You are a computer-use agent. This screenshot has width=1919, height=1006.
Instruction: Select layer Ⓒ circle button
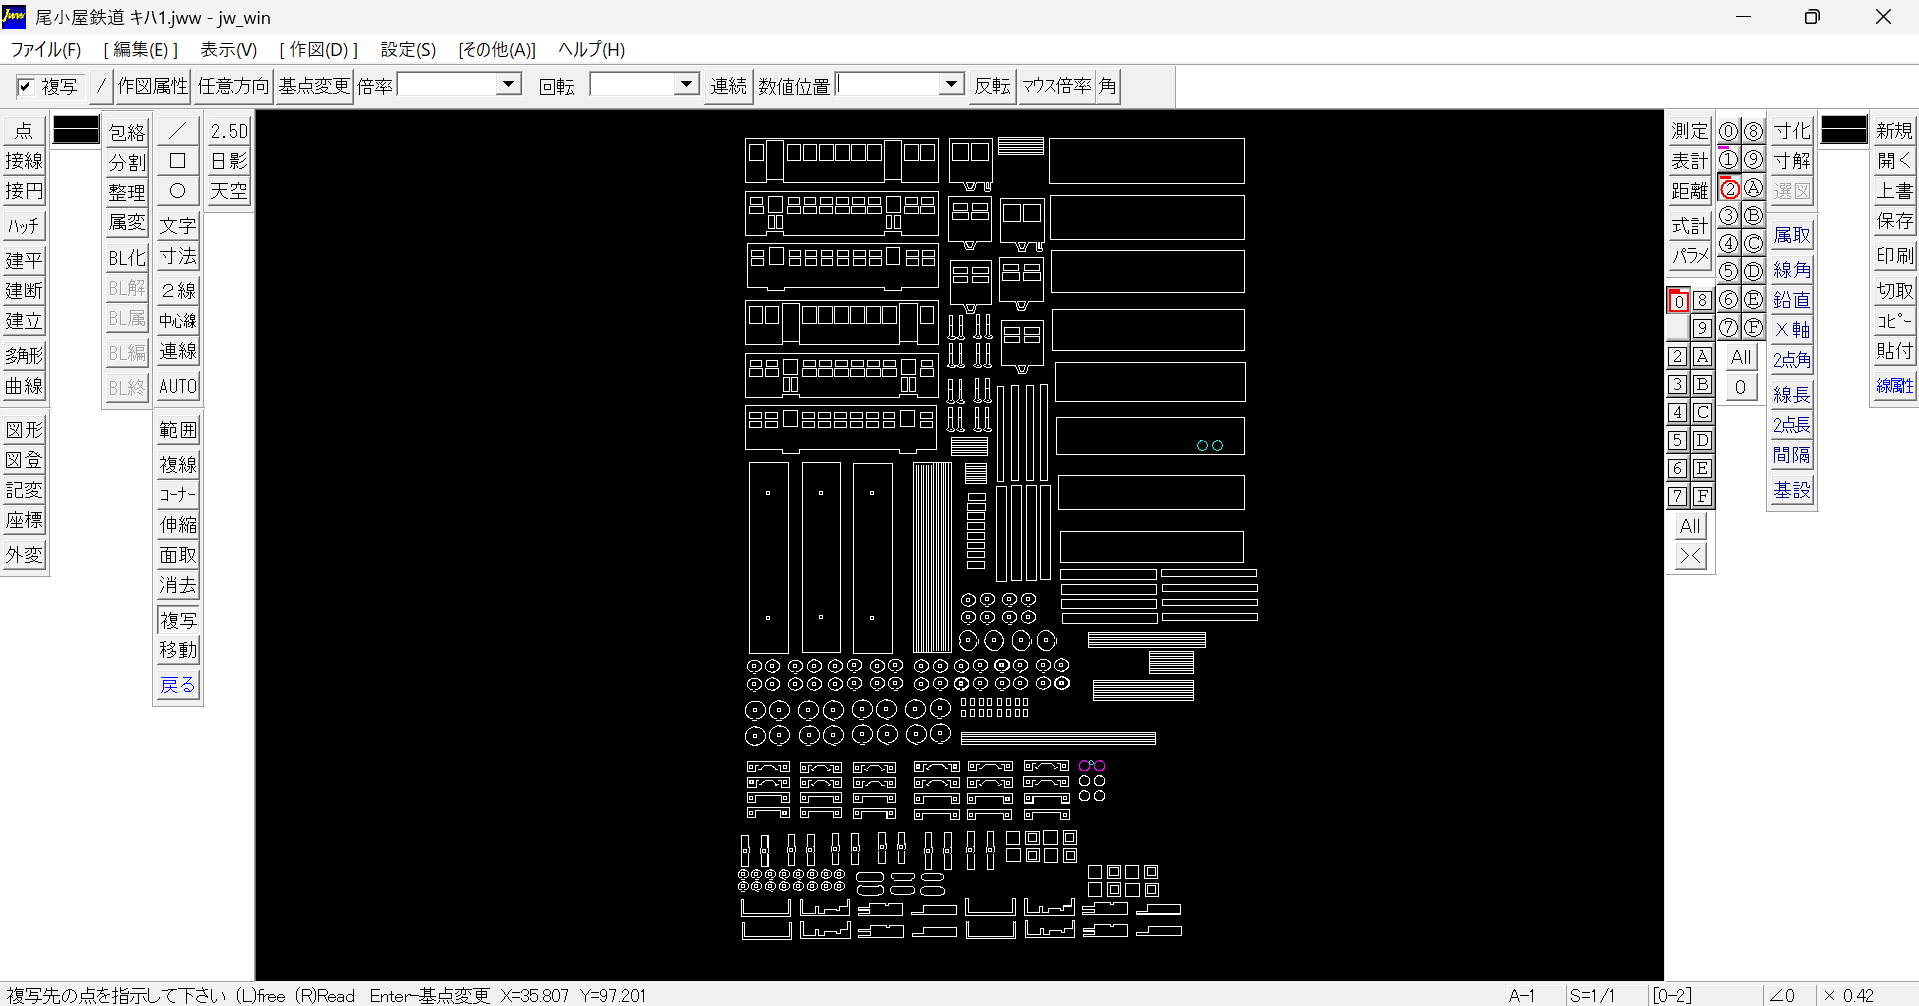pyautogui.click(x=1754, y=243)
